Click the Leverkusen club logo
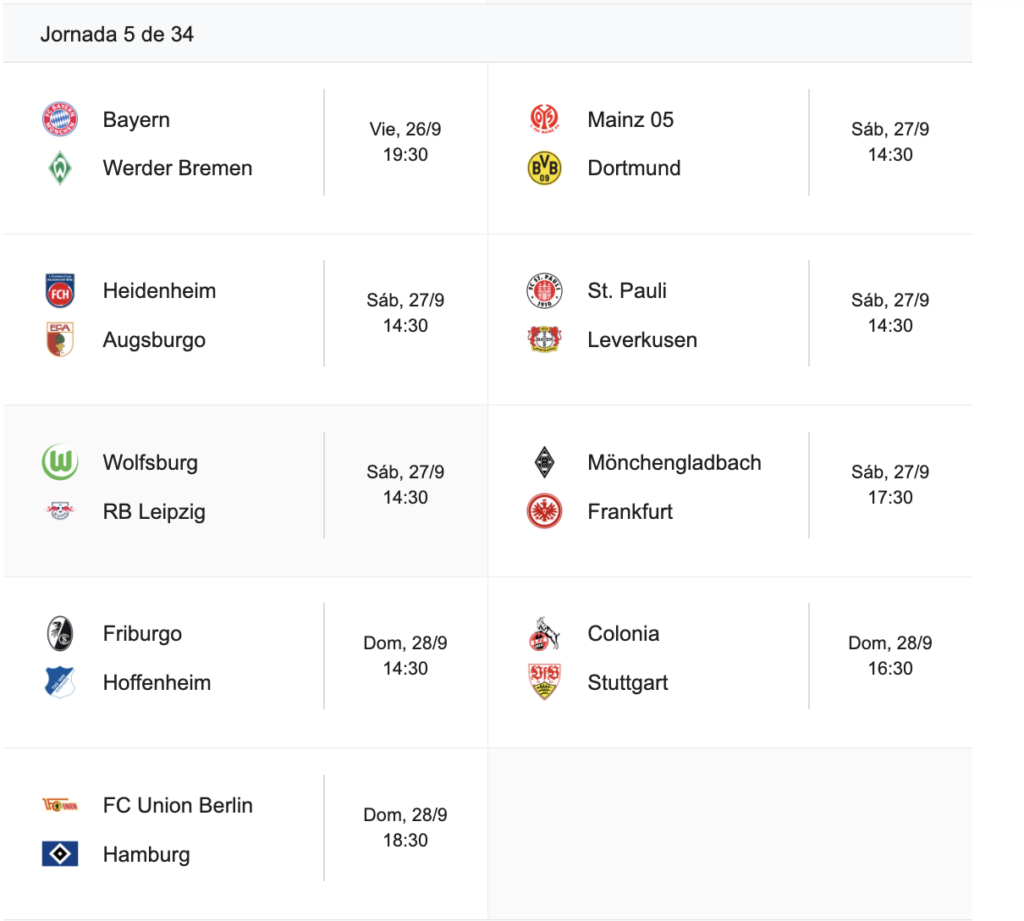This screenshot has width=1024, height=921. (544, 340)
